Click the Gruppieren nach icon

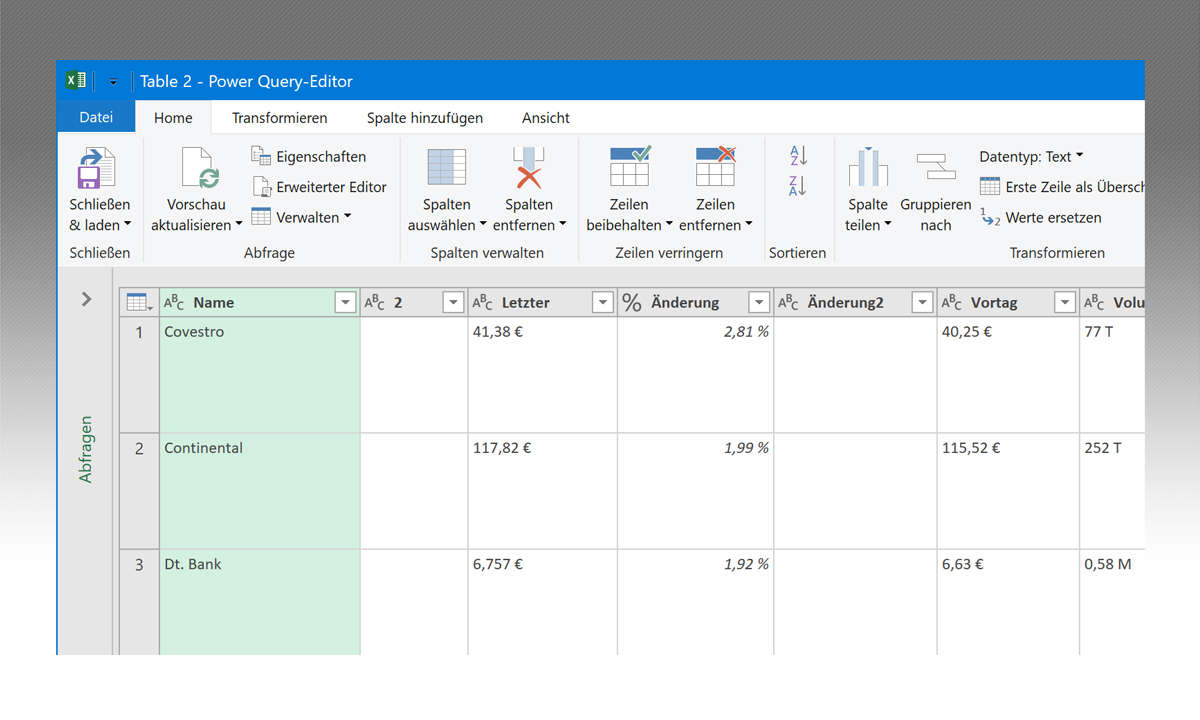936,167
